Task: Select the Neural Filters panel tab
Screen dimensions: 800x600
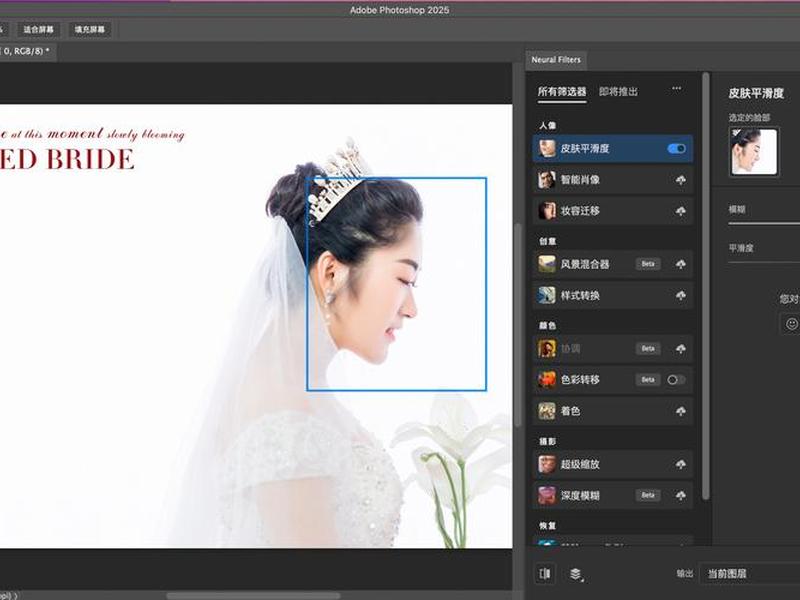Action: click(x=556, y=60)
